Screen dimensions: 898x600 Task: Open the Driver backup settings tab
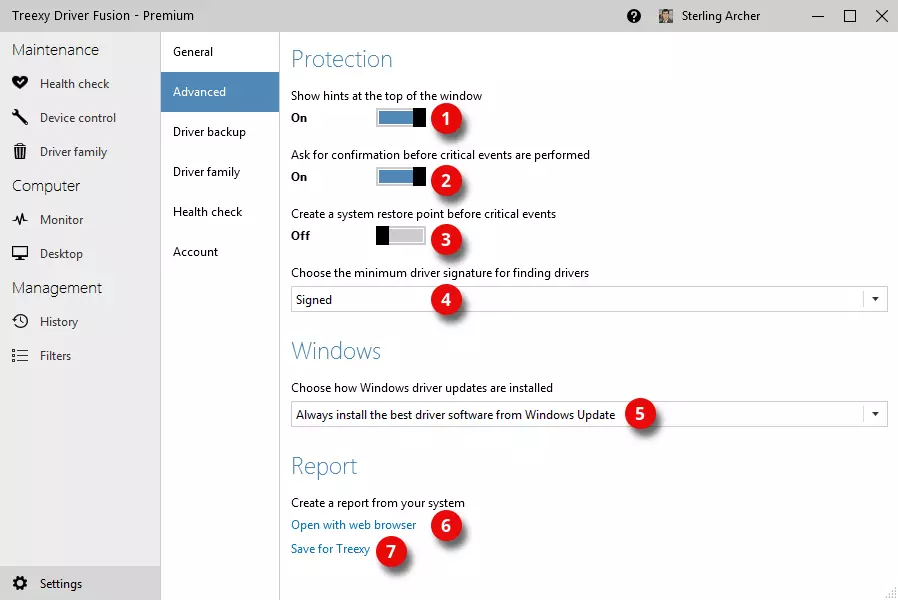point(220,132)
